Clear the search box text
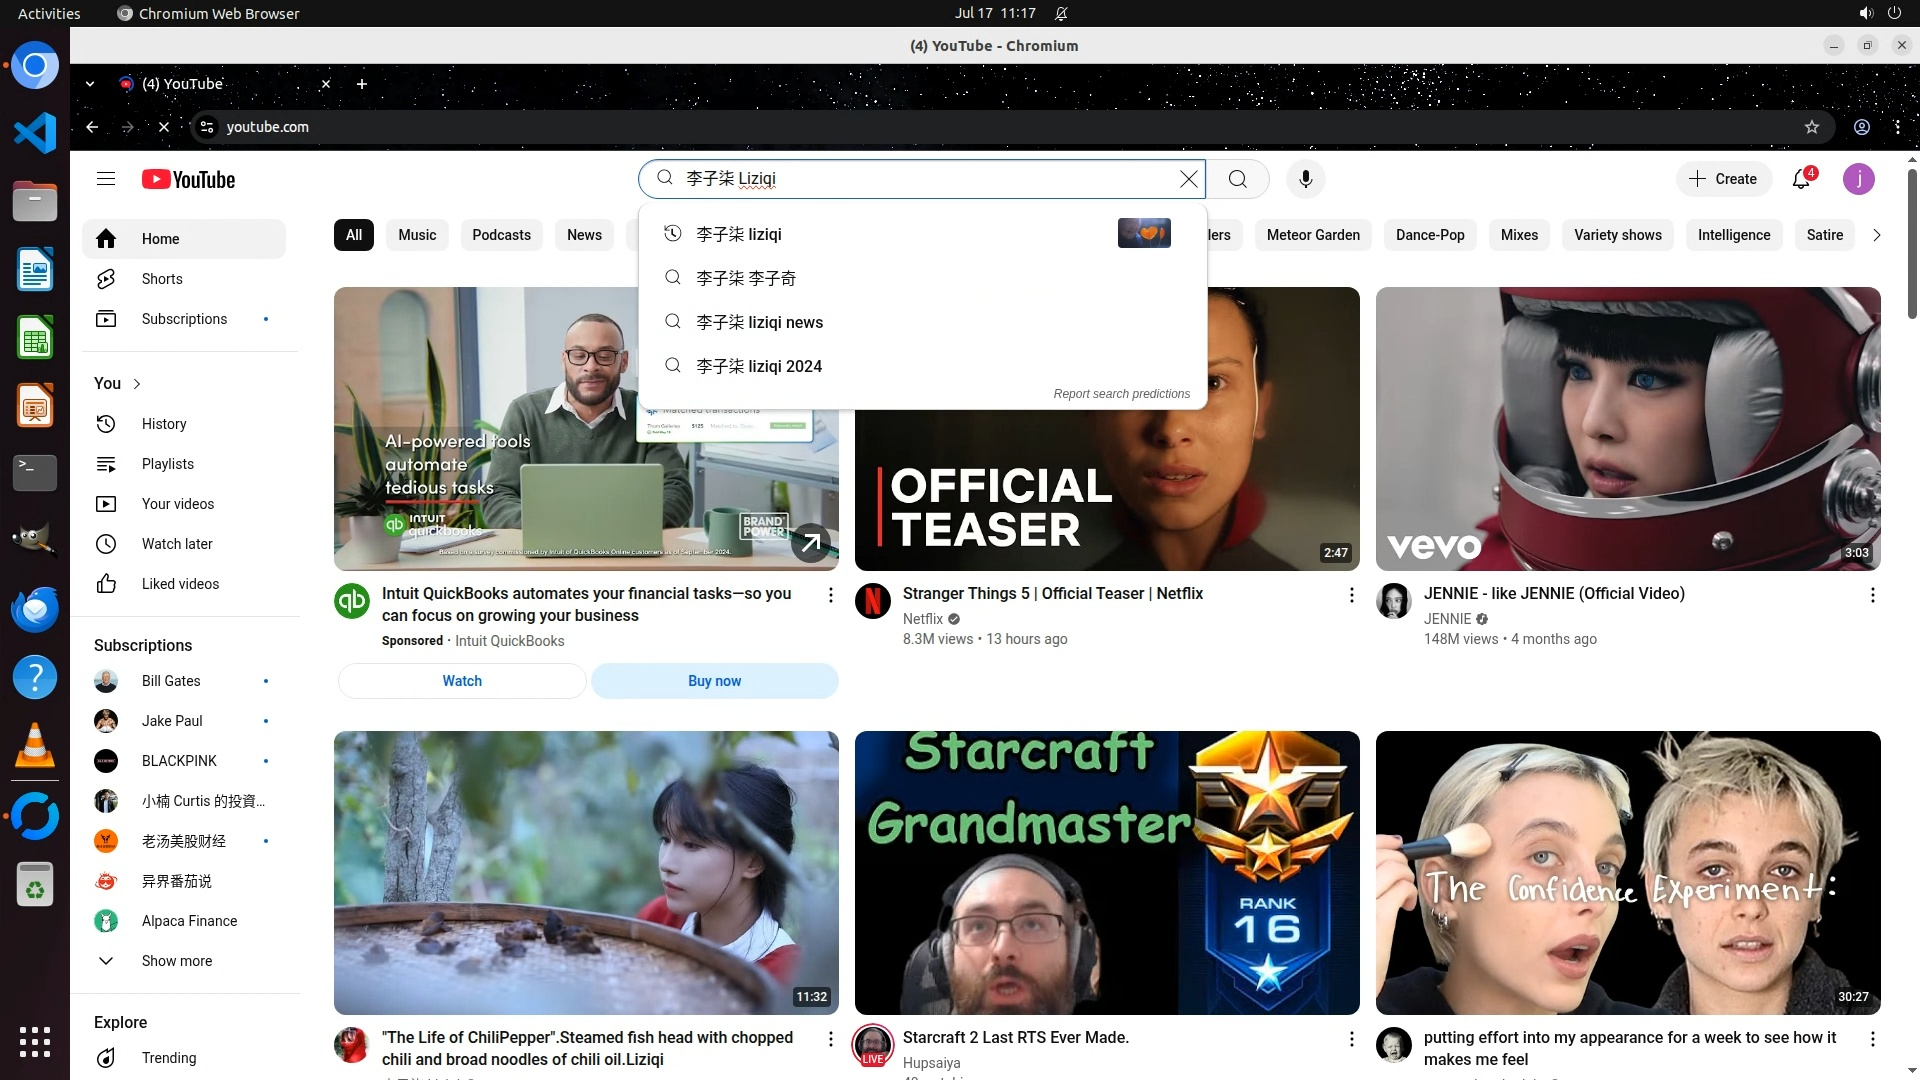Screen dimensions: 1920x1080 1188,179
